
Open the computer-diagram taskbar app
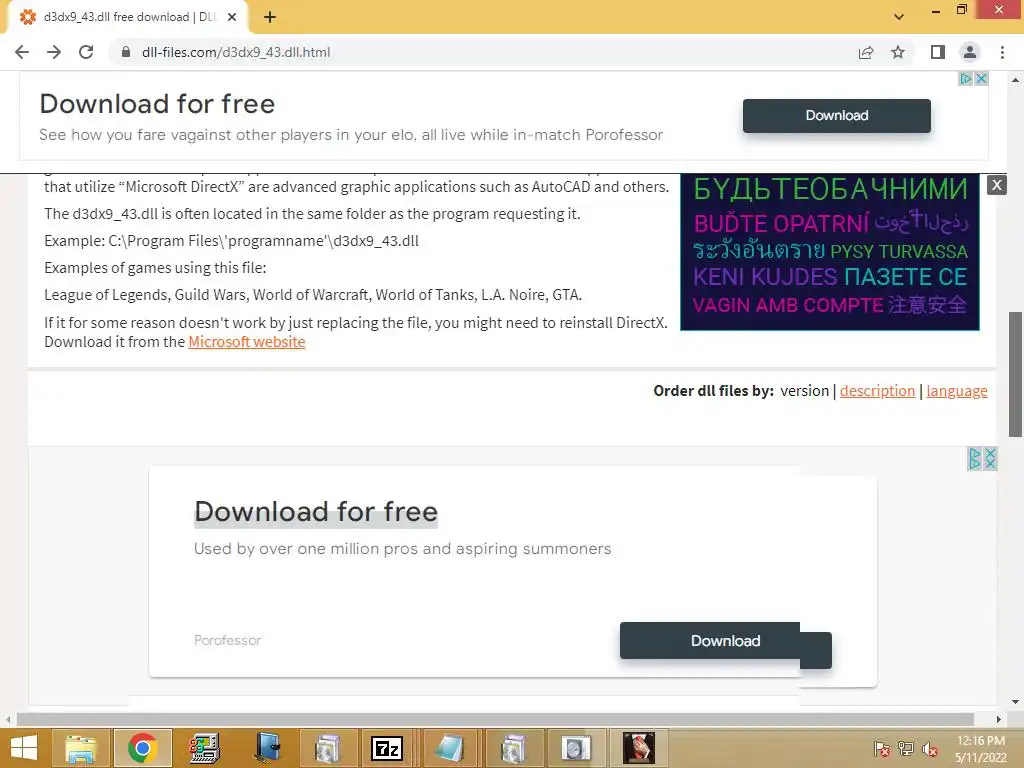(204, 748)
